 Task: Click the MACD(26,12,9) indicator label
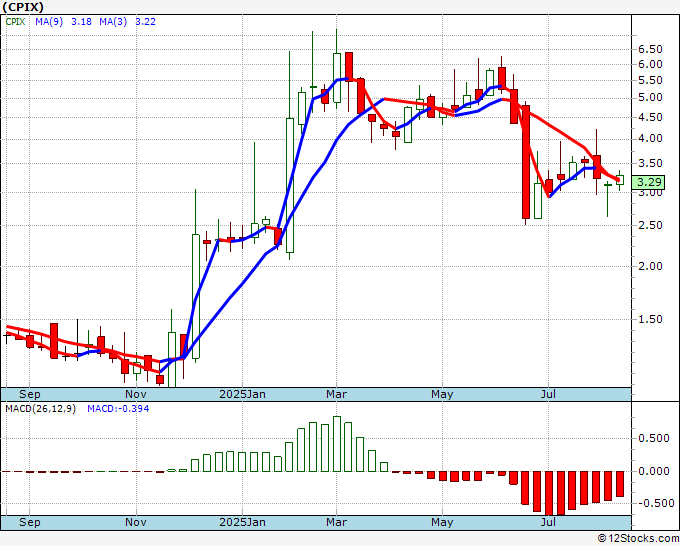[x=40, y=409]
